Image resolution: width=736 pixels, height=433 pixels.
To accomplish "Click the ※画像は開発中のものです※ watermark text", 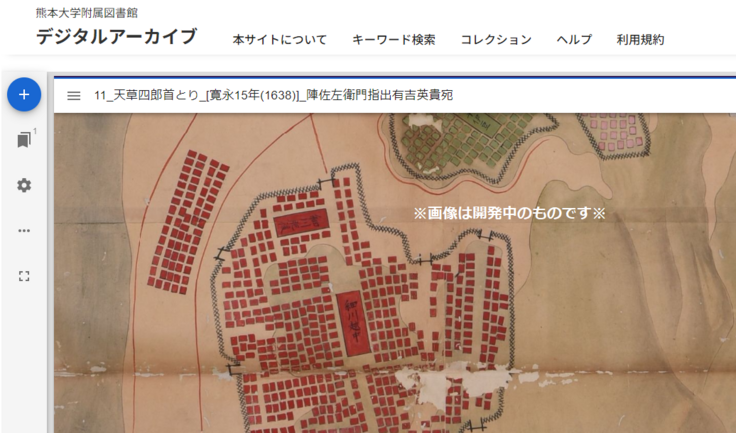I will 510,214.
